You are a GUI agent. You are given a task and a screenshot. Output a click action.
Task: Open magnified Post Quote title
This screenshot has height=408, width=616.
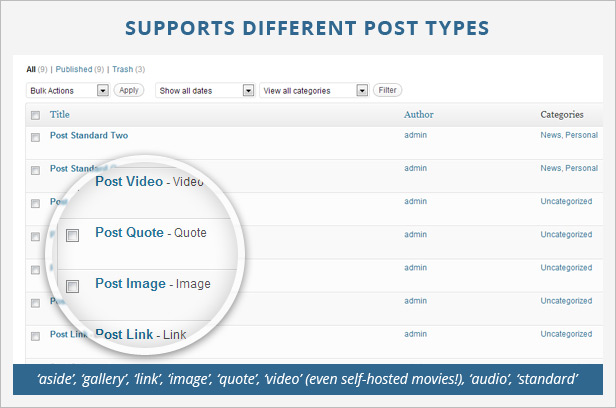pyautogui.click(x=129, y=232)
